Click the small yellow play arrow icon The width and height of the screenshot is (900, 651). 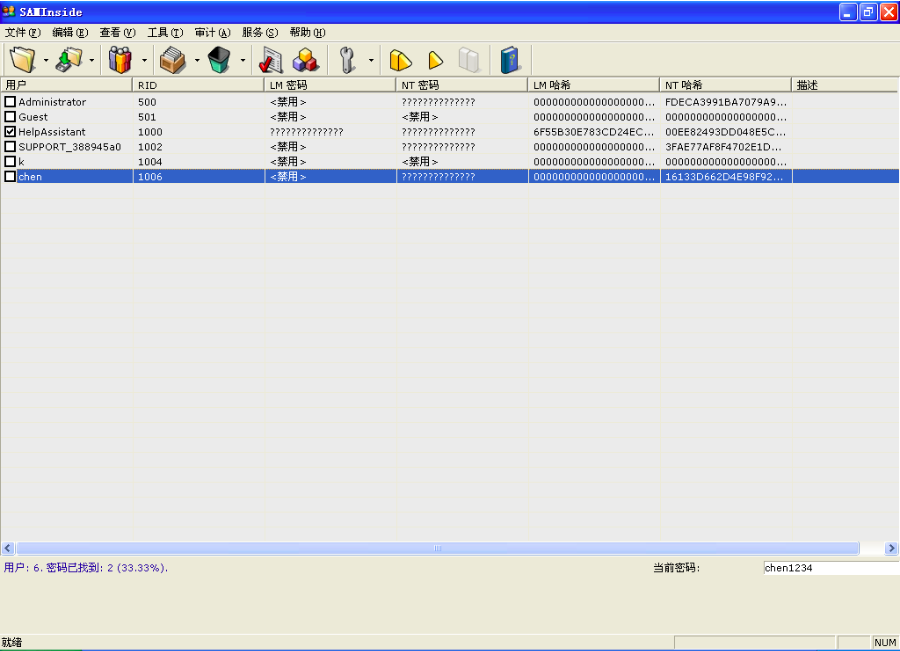click(x=436, y=60)
